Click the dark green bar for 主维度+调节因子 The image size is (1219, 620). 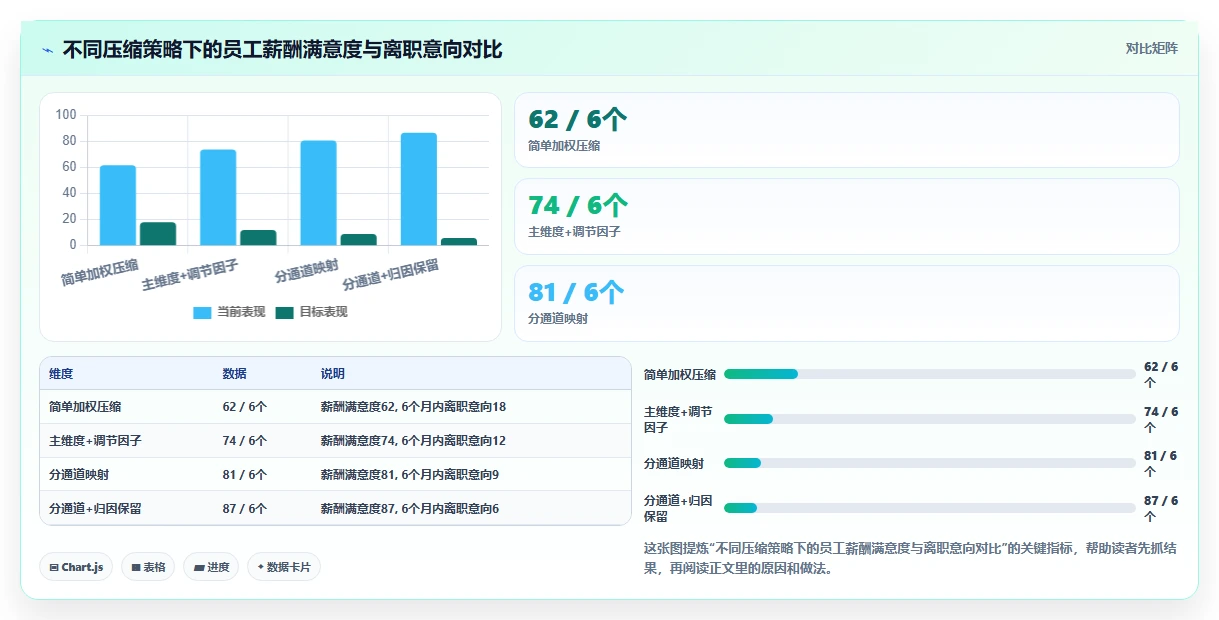pyautogui.click(x=258, y=237)
